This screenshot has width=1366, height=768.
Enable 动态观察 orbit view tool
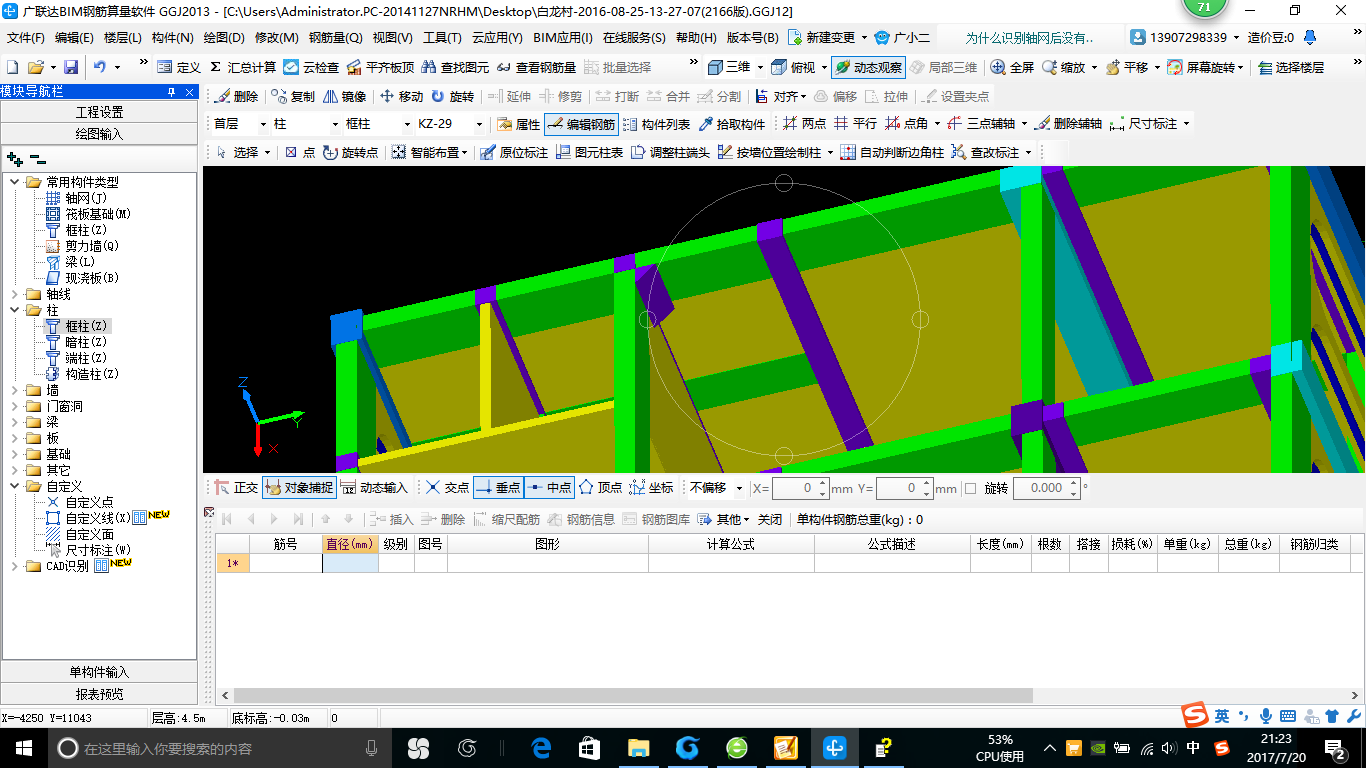[868, 67]
